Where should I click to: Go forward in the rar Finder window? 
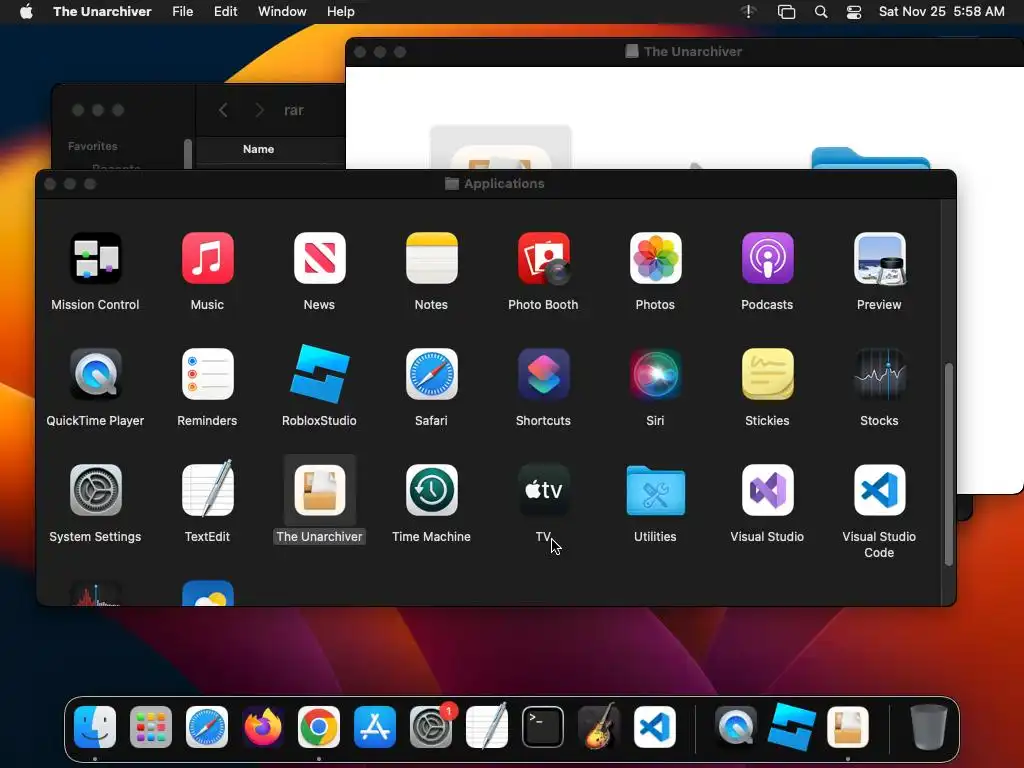coord(259,110)
